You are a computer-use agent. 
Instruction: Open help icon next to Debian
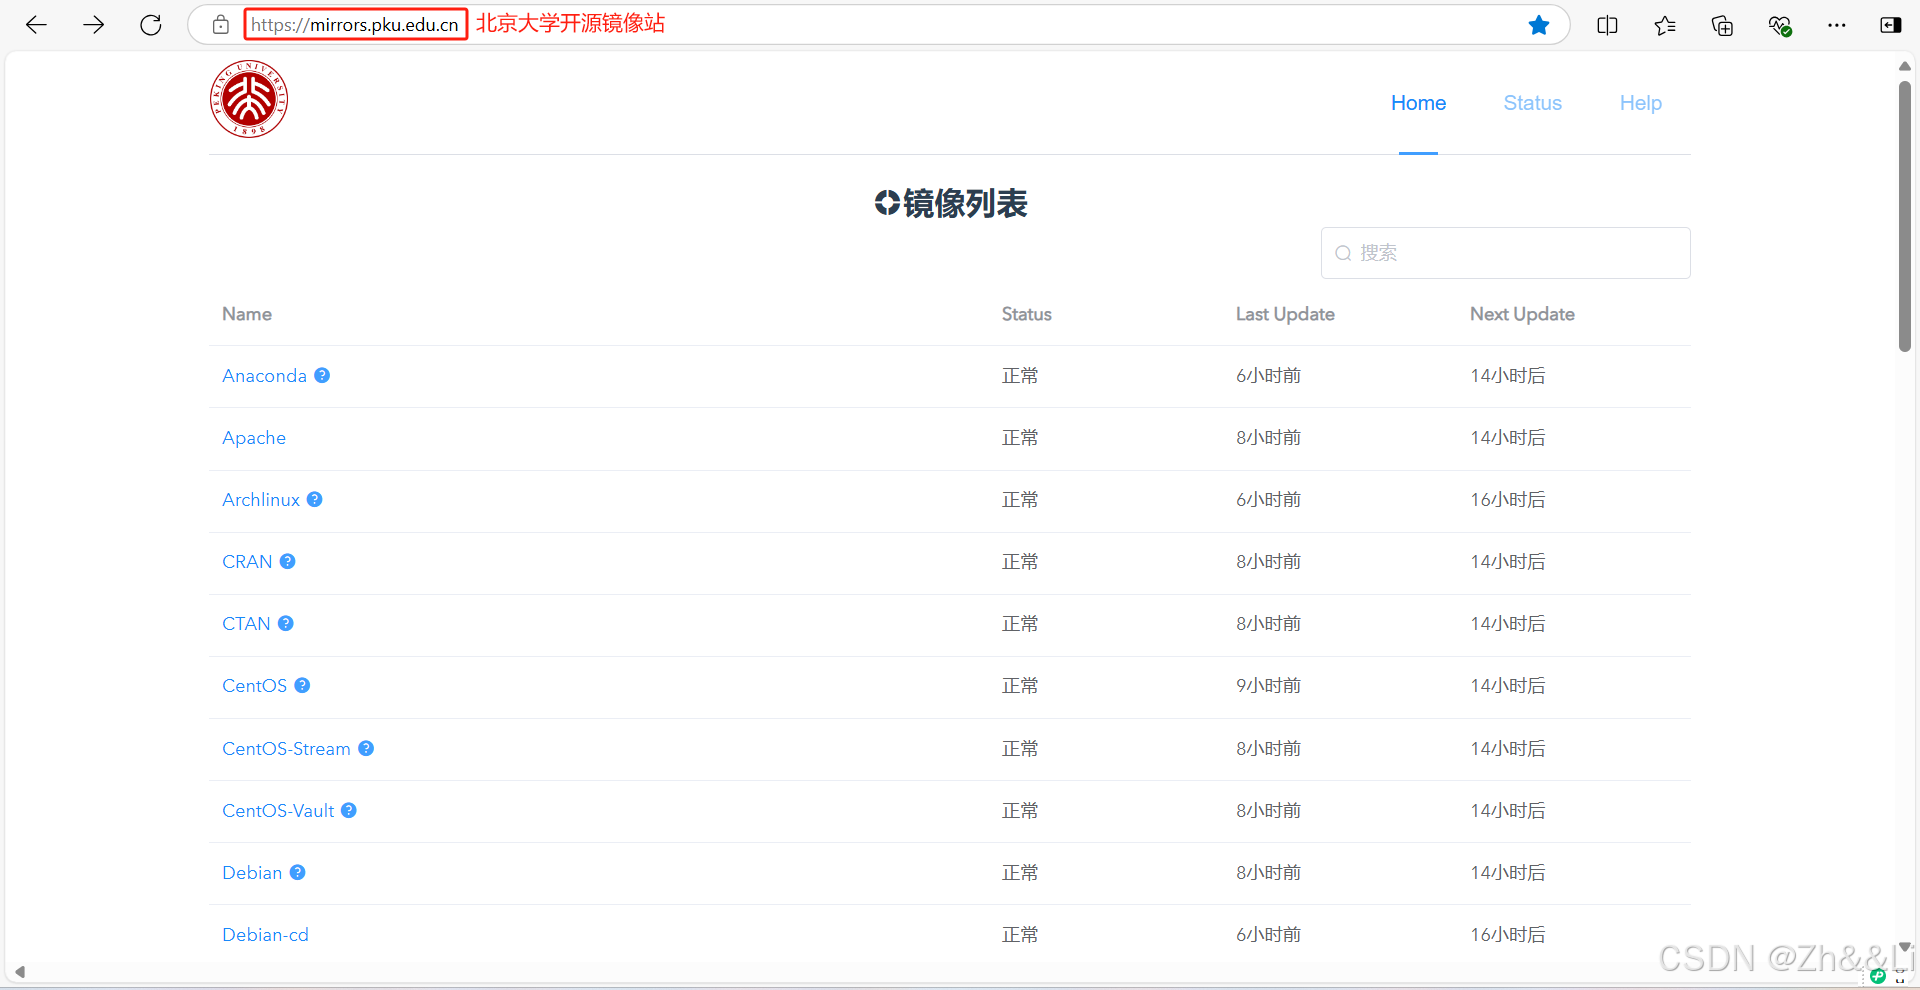tap(298, 872)
